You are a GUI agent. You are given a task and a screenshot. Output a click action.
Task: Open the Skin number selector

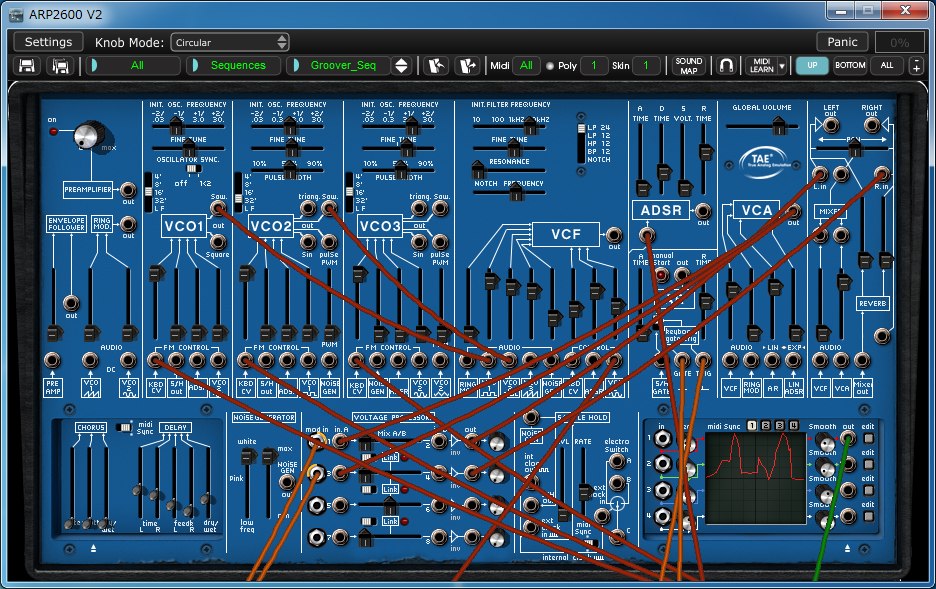pos(646,66)
